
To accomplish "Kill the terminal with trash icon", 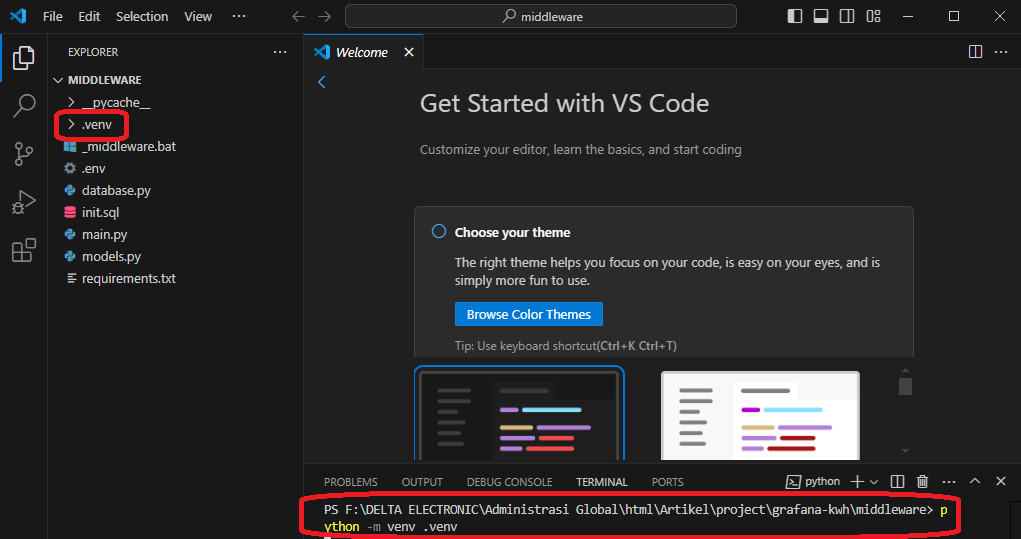I will 923,482.
